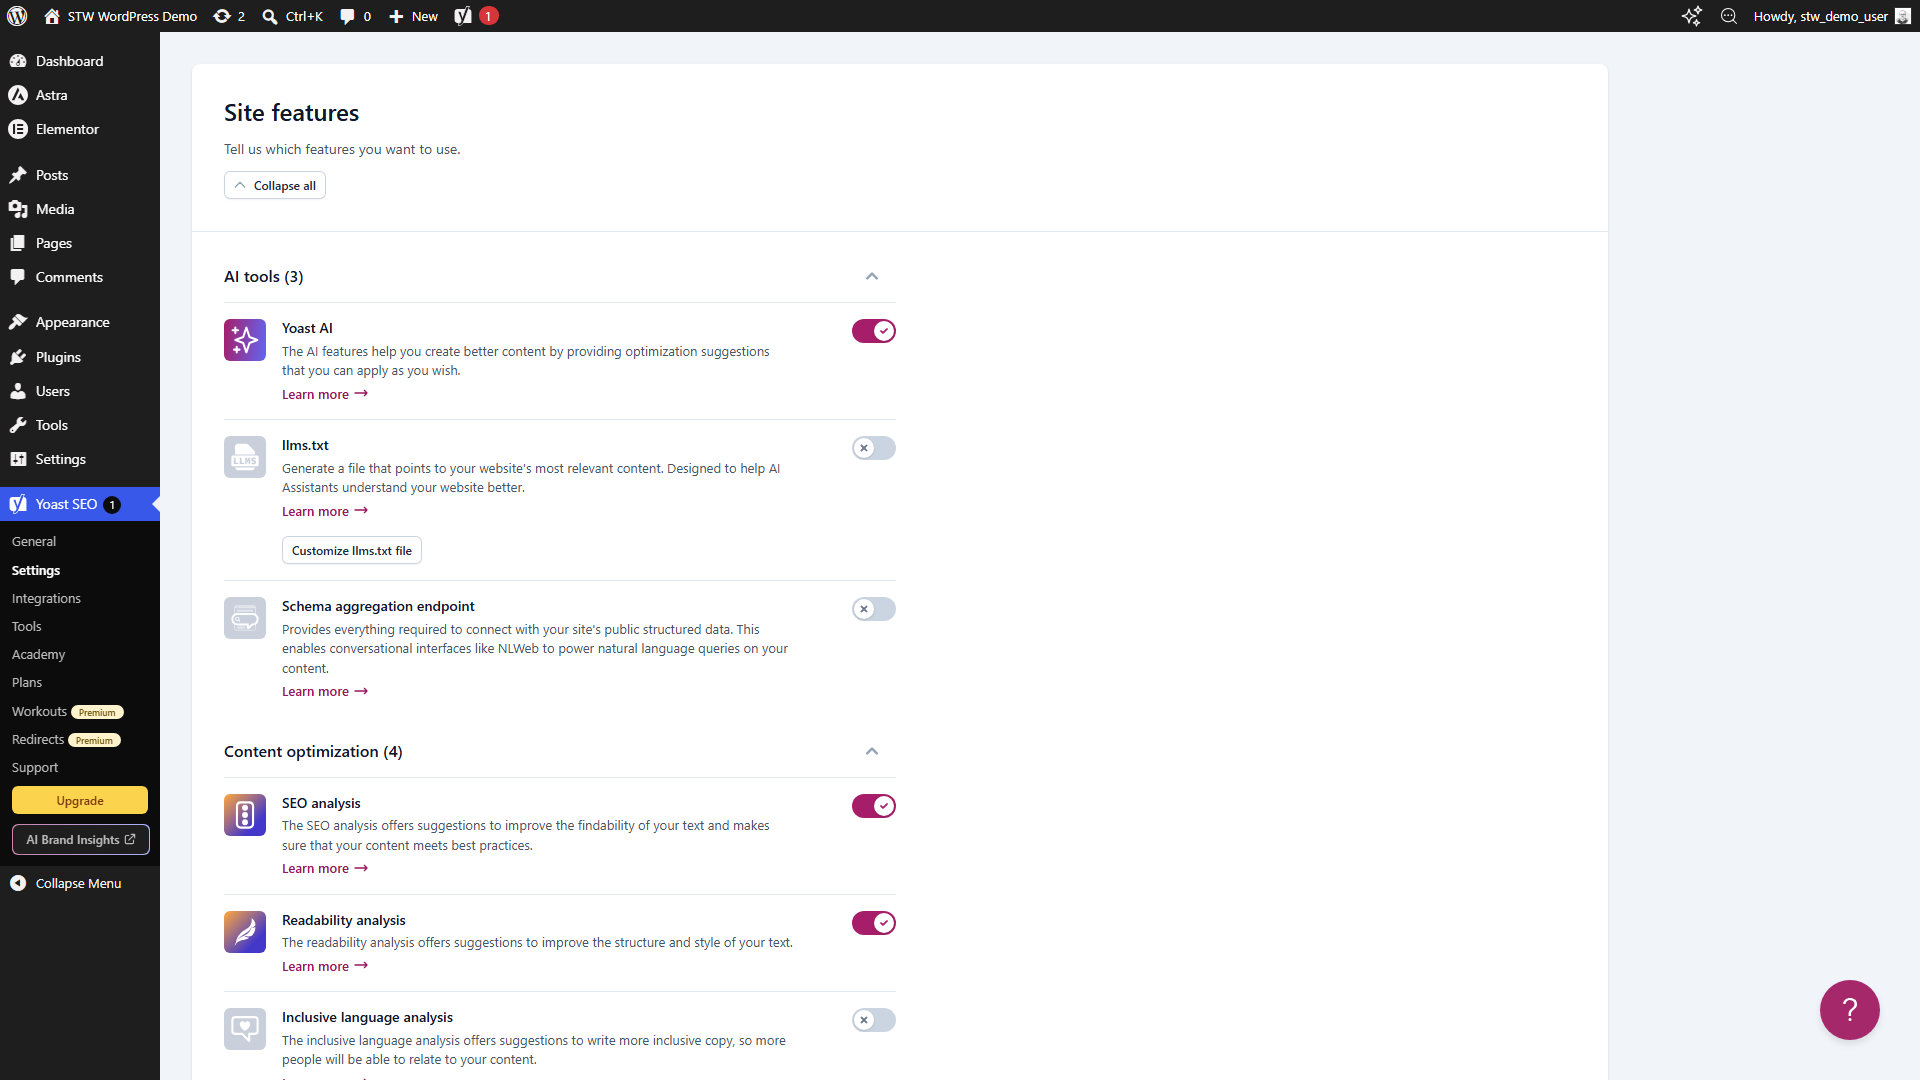
Task: Open Redirects Premium submenu
Action: click(66, 739)
